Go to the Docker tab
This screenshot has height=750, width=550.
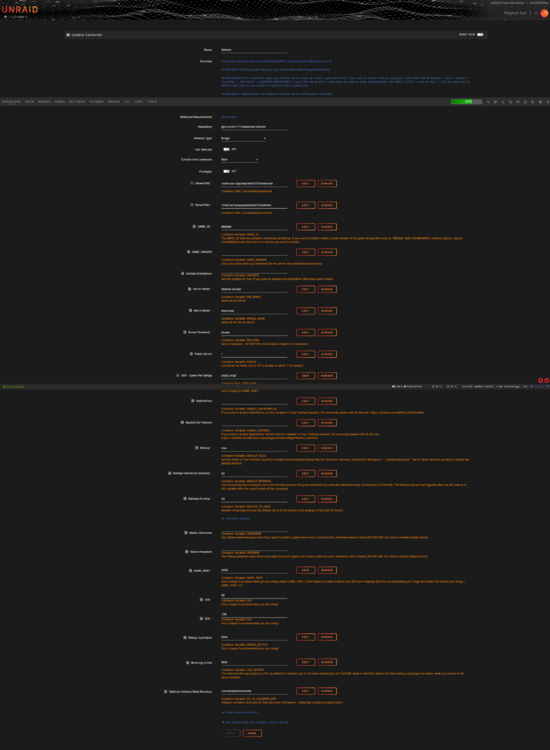tap(114, 101)
